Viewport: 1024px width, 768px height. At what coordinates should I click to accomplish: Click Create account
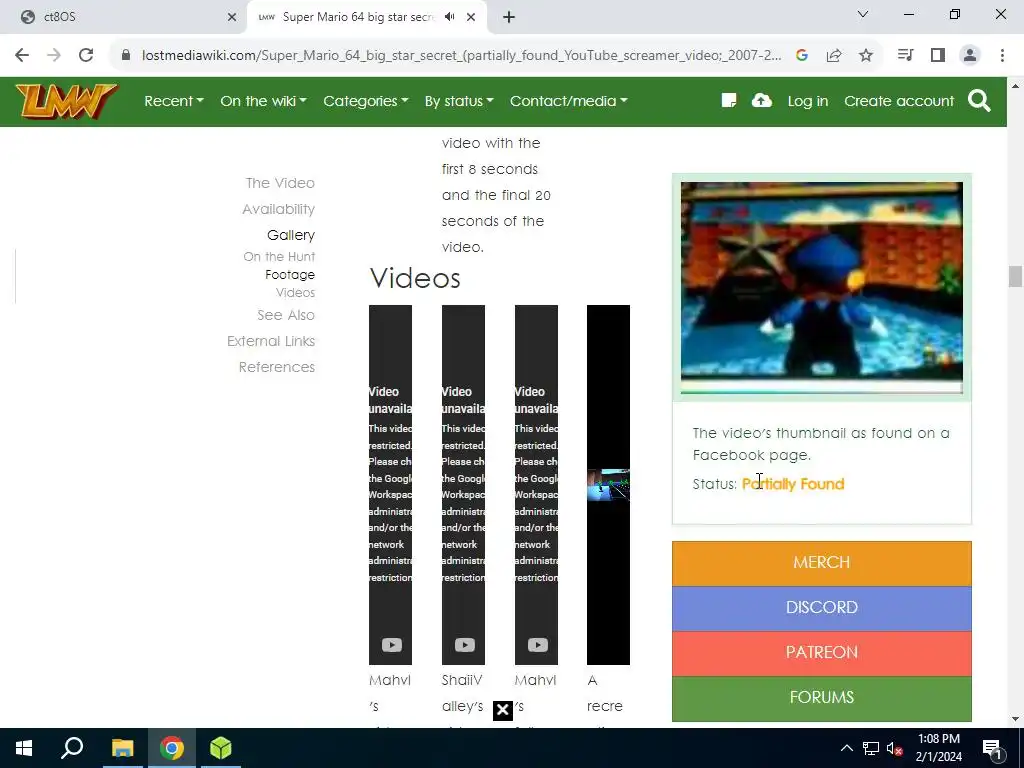pyautogui.click(x=899, y=101)
